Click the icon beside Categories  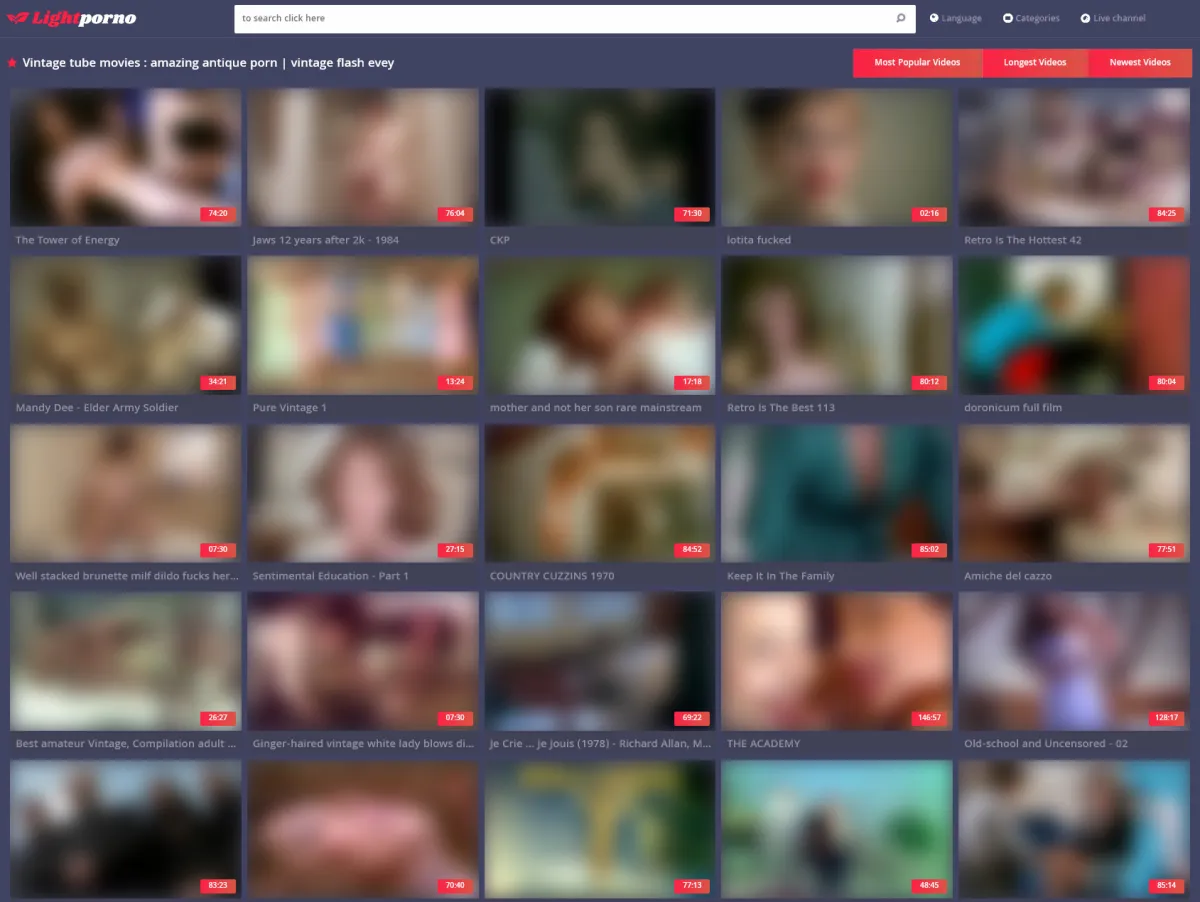point(1007,18)
